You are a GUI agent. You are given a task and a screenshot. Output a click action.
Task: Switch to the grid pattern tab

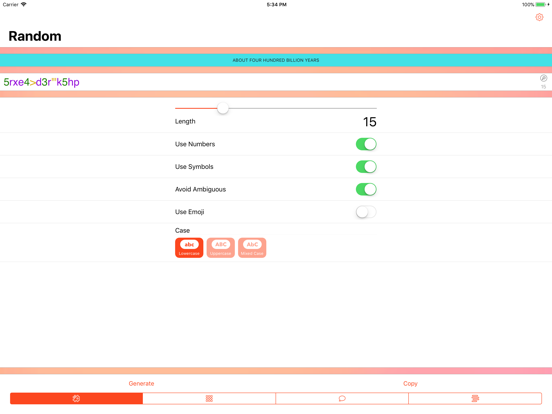tap(209, 398)
